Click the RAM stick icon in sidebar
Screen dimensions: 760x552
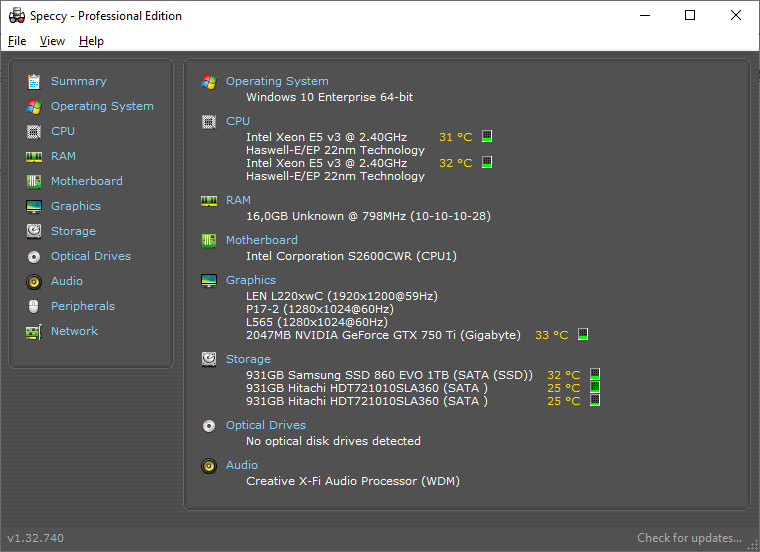point(33,157)
